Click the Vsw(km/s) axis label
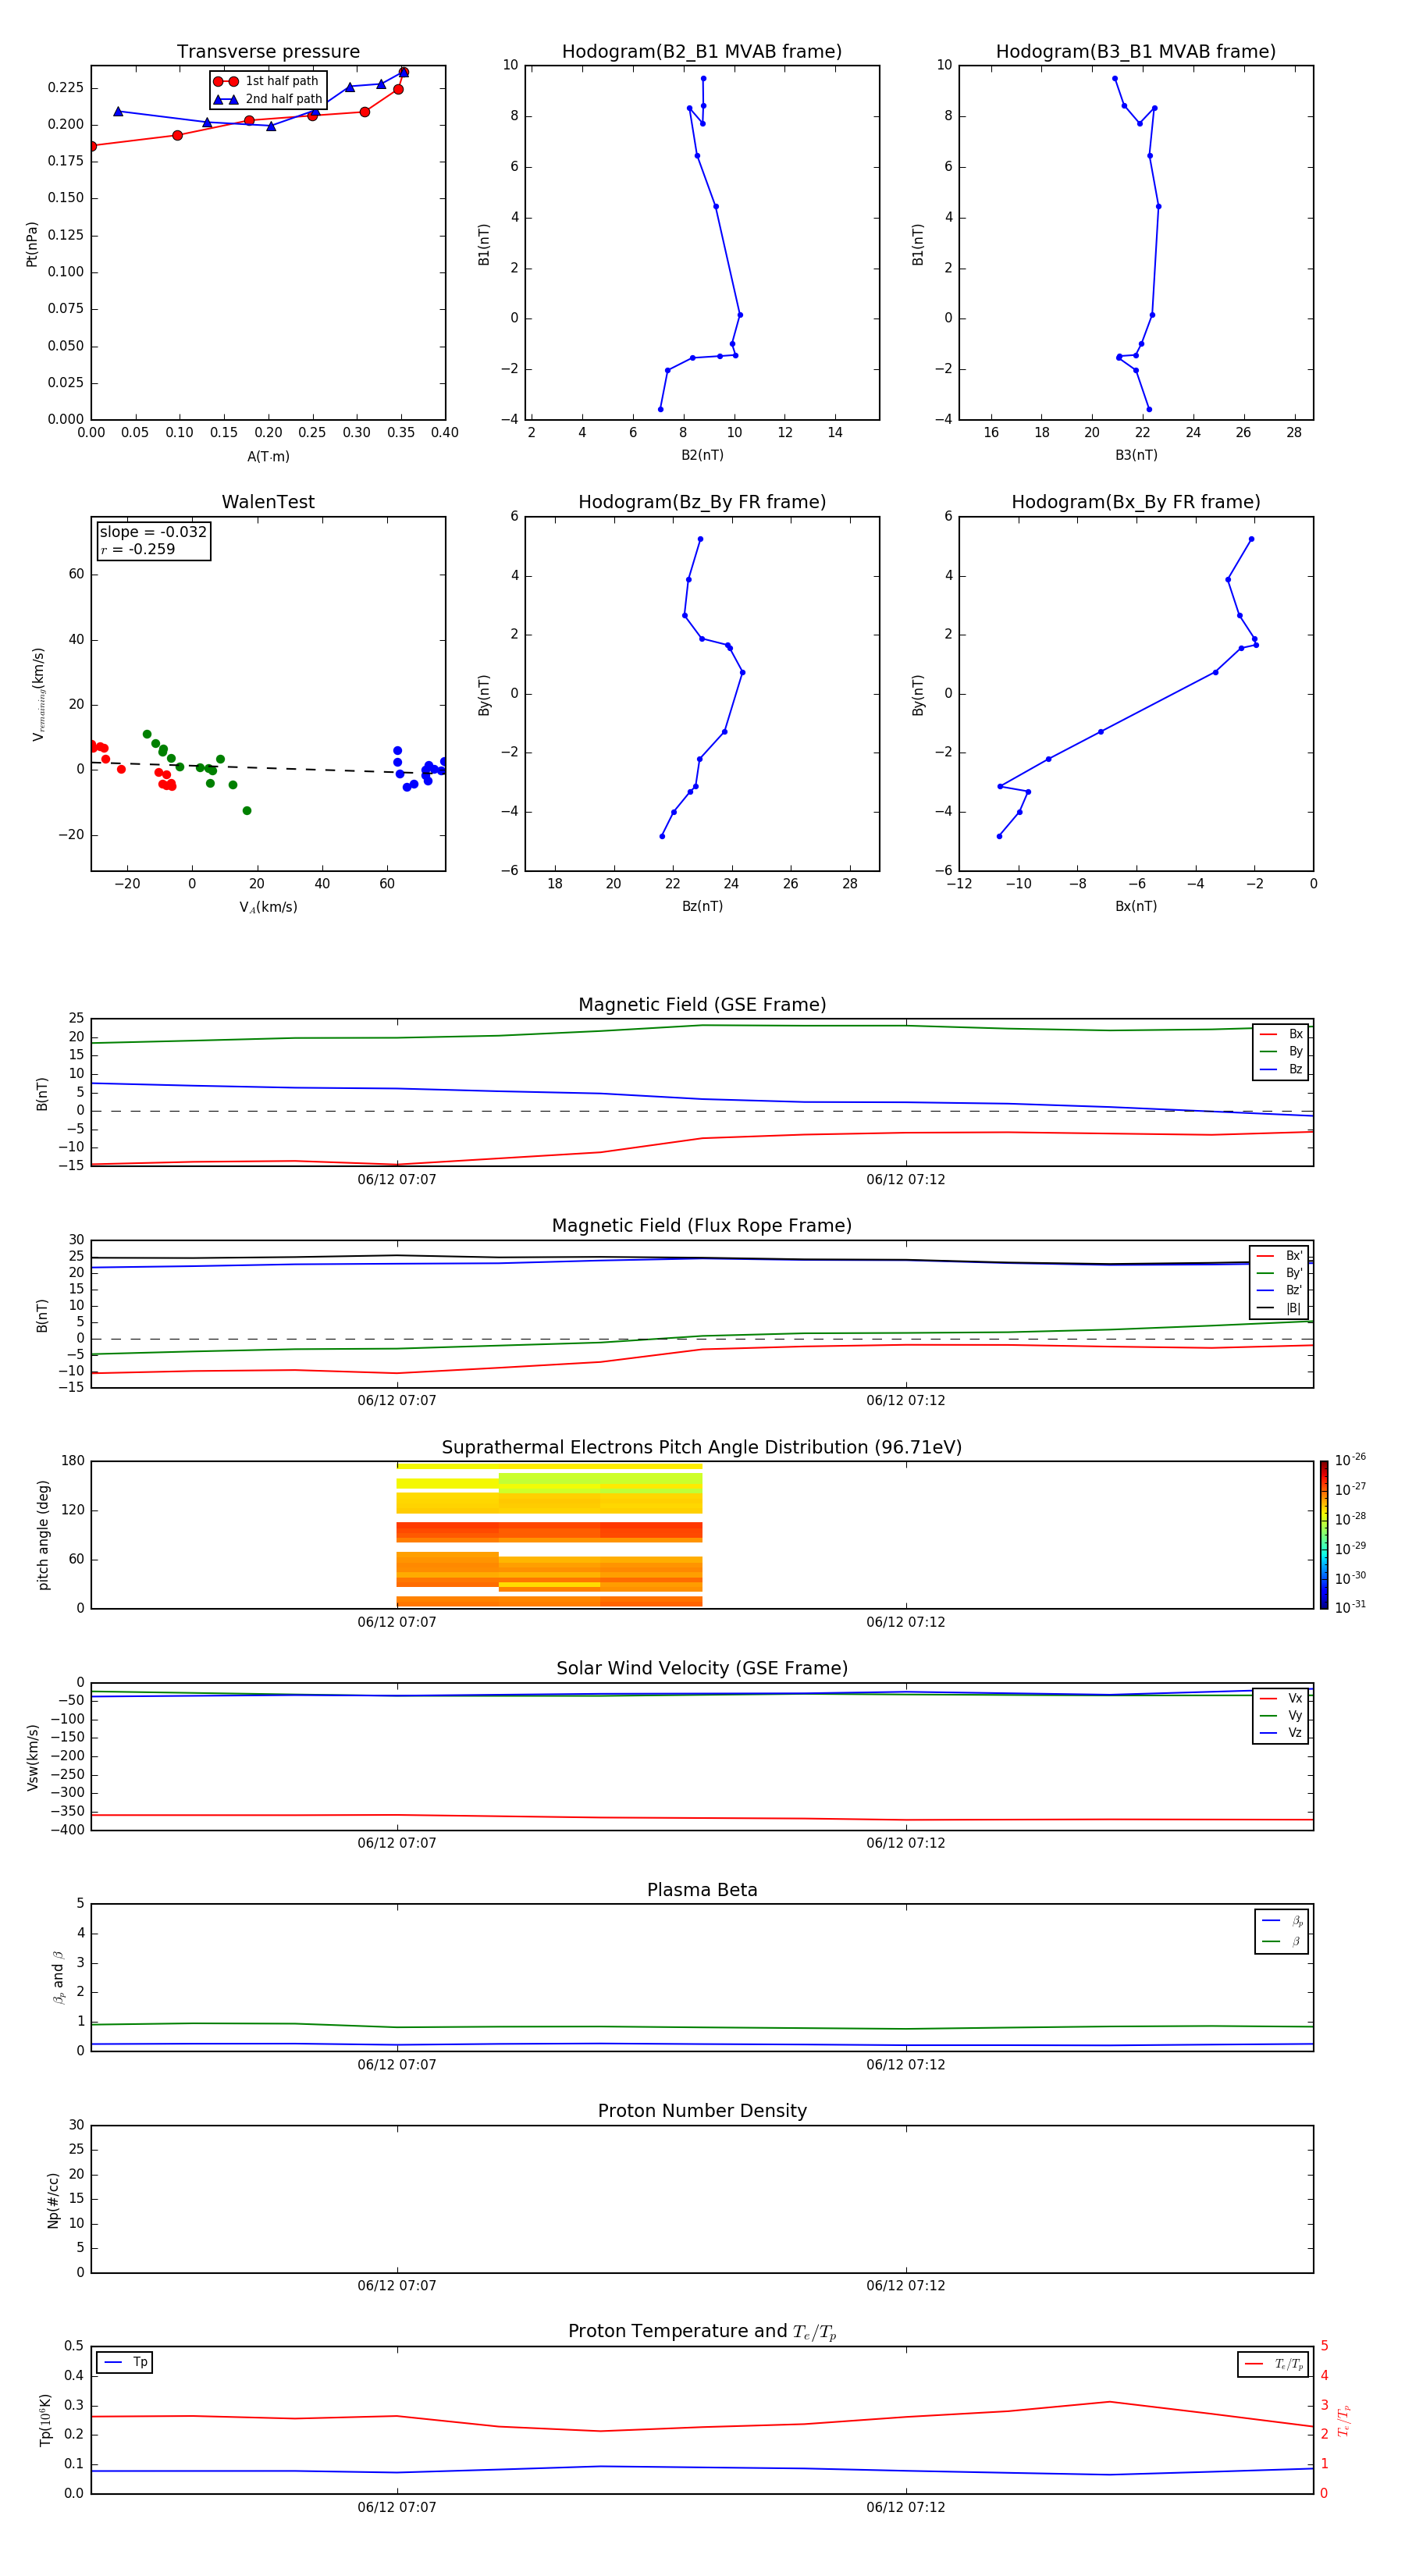The height and width of the screenshot is (2576, 1405). pos(33,1757)
